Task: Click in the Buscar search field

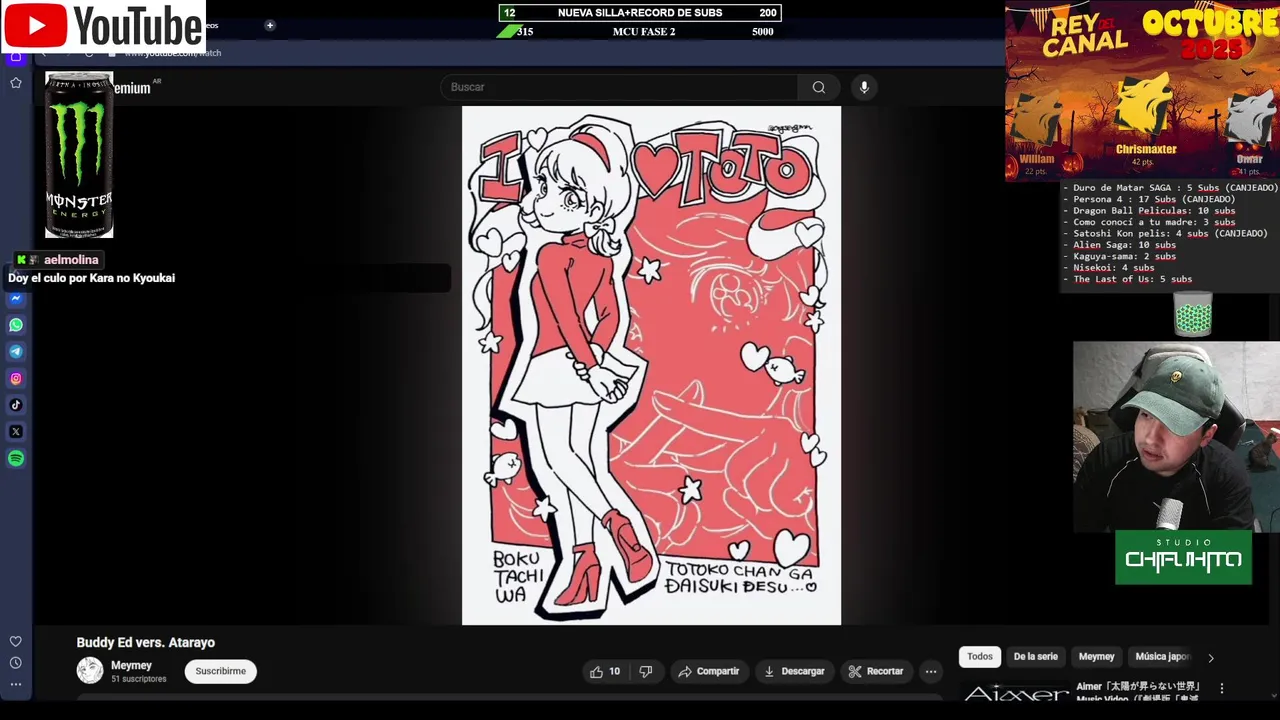Action: point(620,87)
